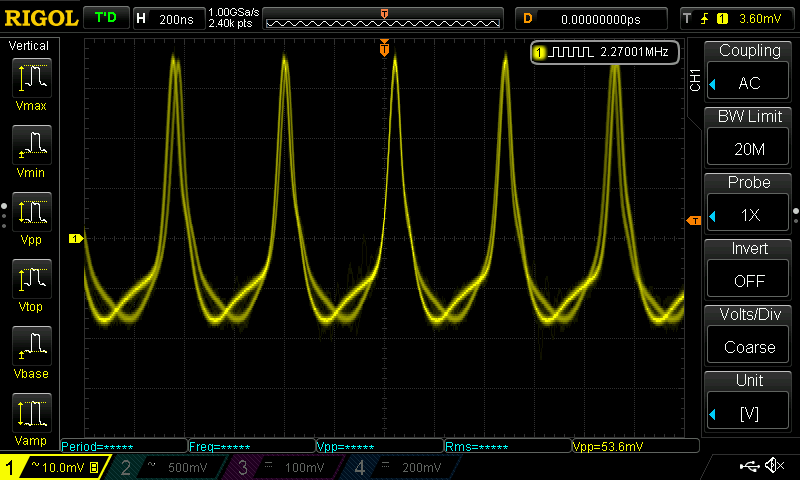Select the Vbase measurement icon
800x480 pixels.
pos(32,346)
